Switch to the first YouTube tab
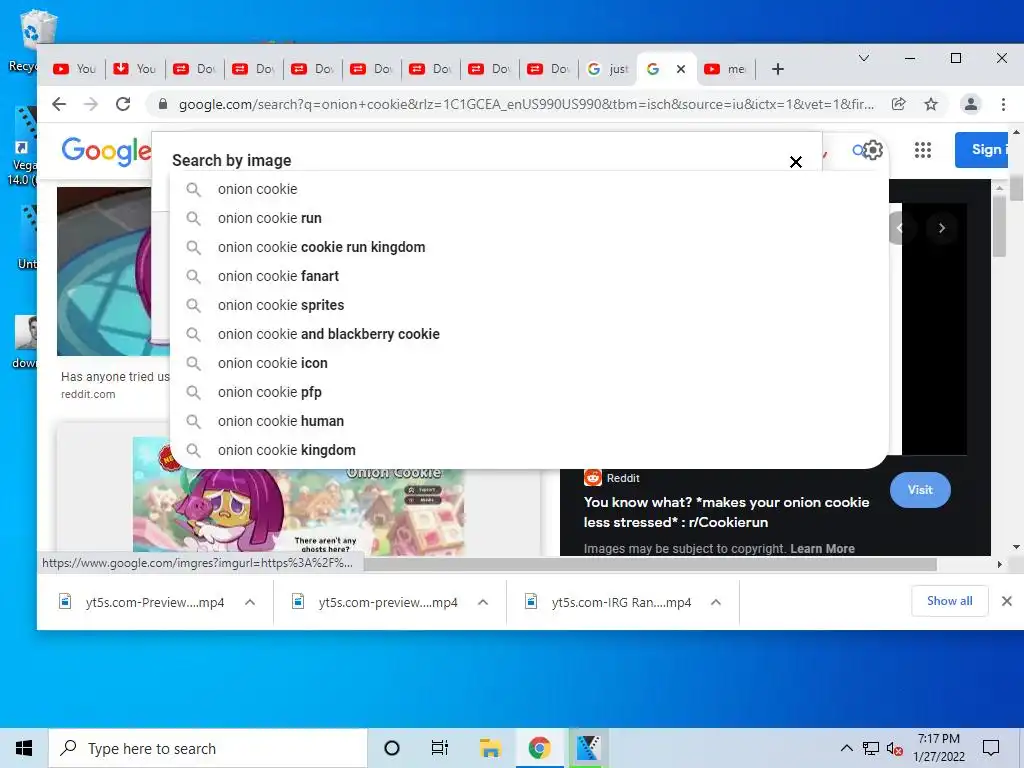The height and width of the screenshot is (768, 1024). tap(74, 69)
